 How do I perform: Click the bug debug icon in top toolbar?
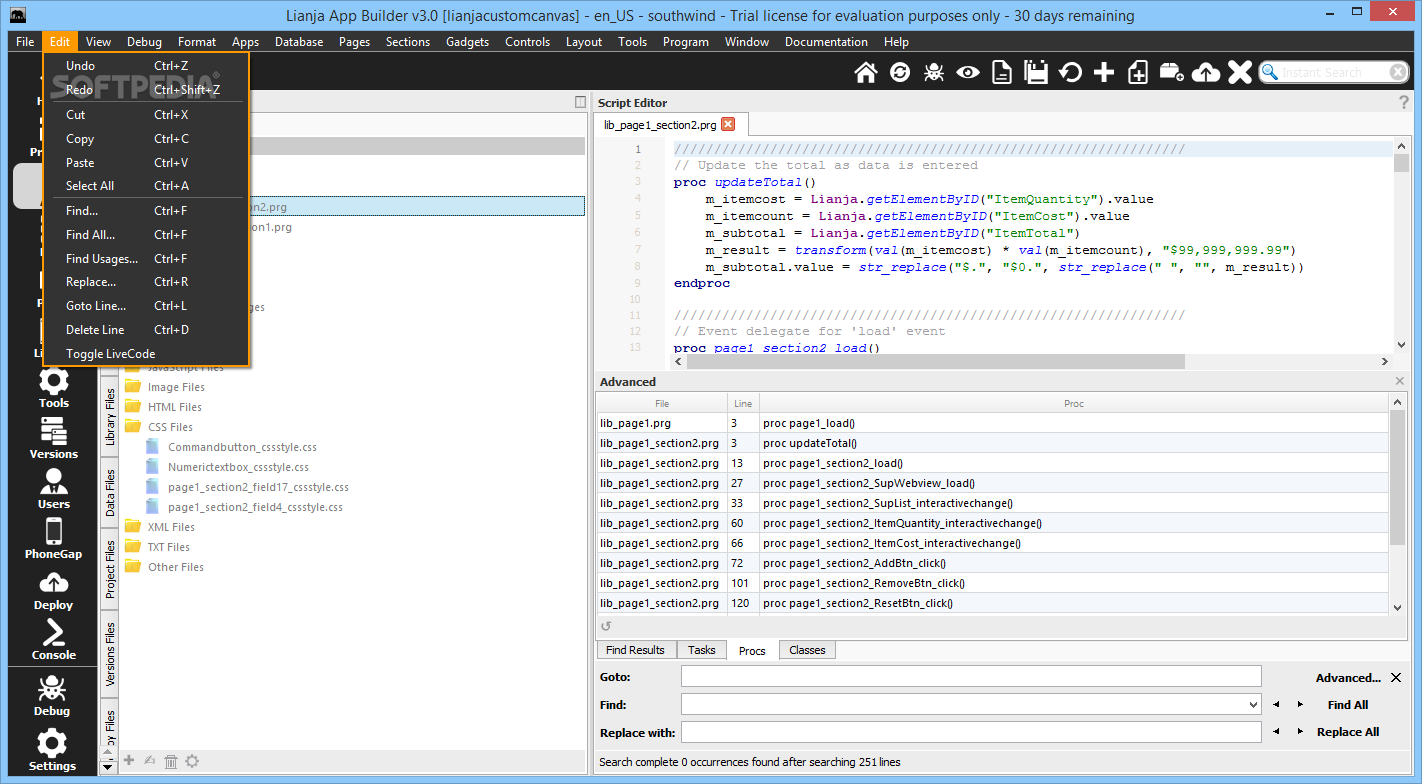934,72
